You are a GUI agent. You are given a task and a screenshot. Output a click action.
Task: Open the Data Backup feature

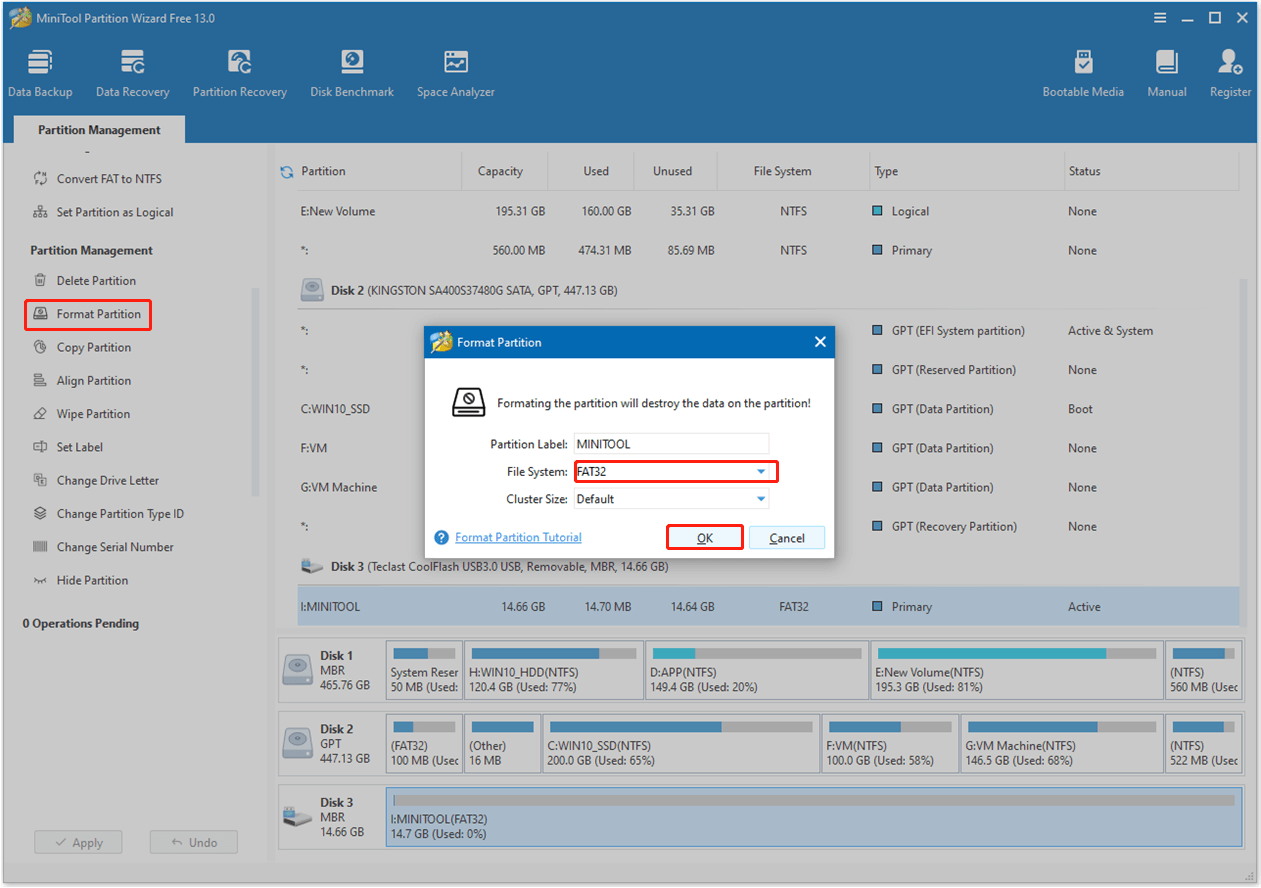pyautogui.click(x=40, y=70)
